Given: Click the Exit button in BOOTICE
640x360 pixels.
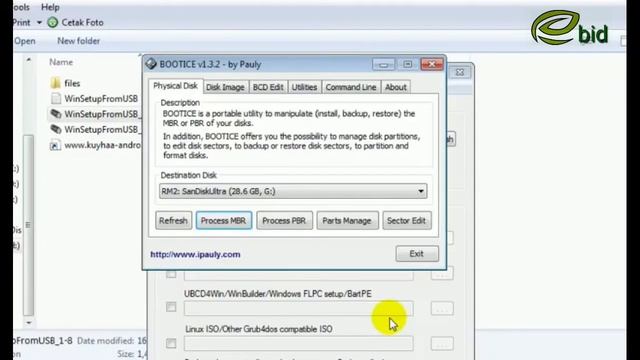Looking at the screenshot, I should click(x=417, y=253).
